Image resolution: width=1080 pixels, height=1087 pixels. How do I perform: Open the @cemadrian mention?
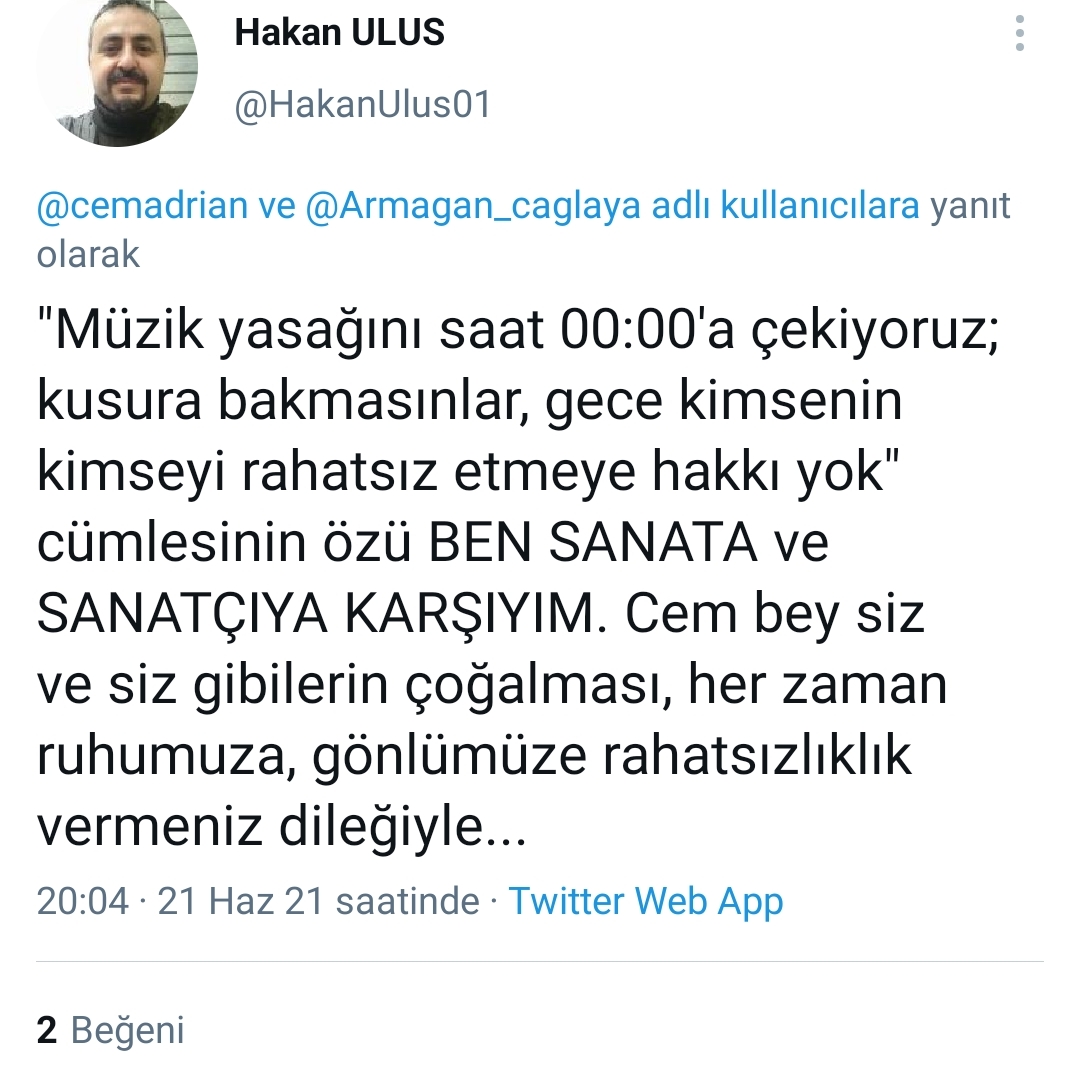point(142,206)
